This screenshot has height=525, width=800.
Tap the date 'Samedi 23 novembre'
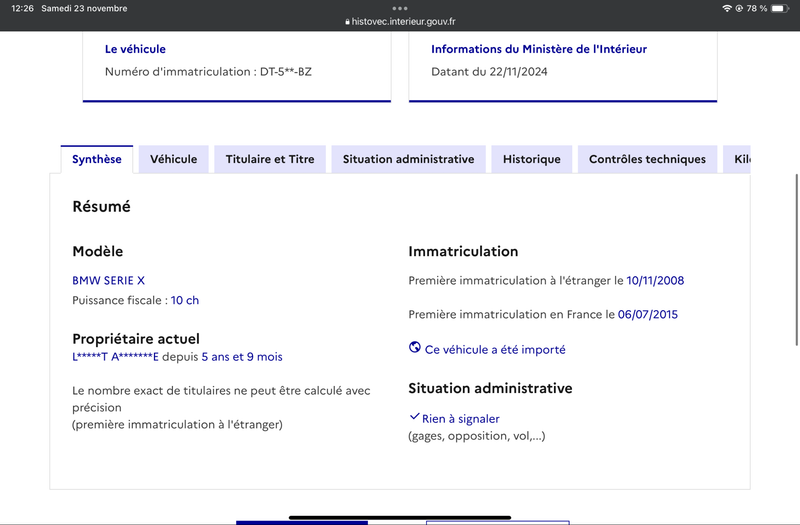point(84,8)
